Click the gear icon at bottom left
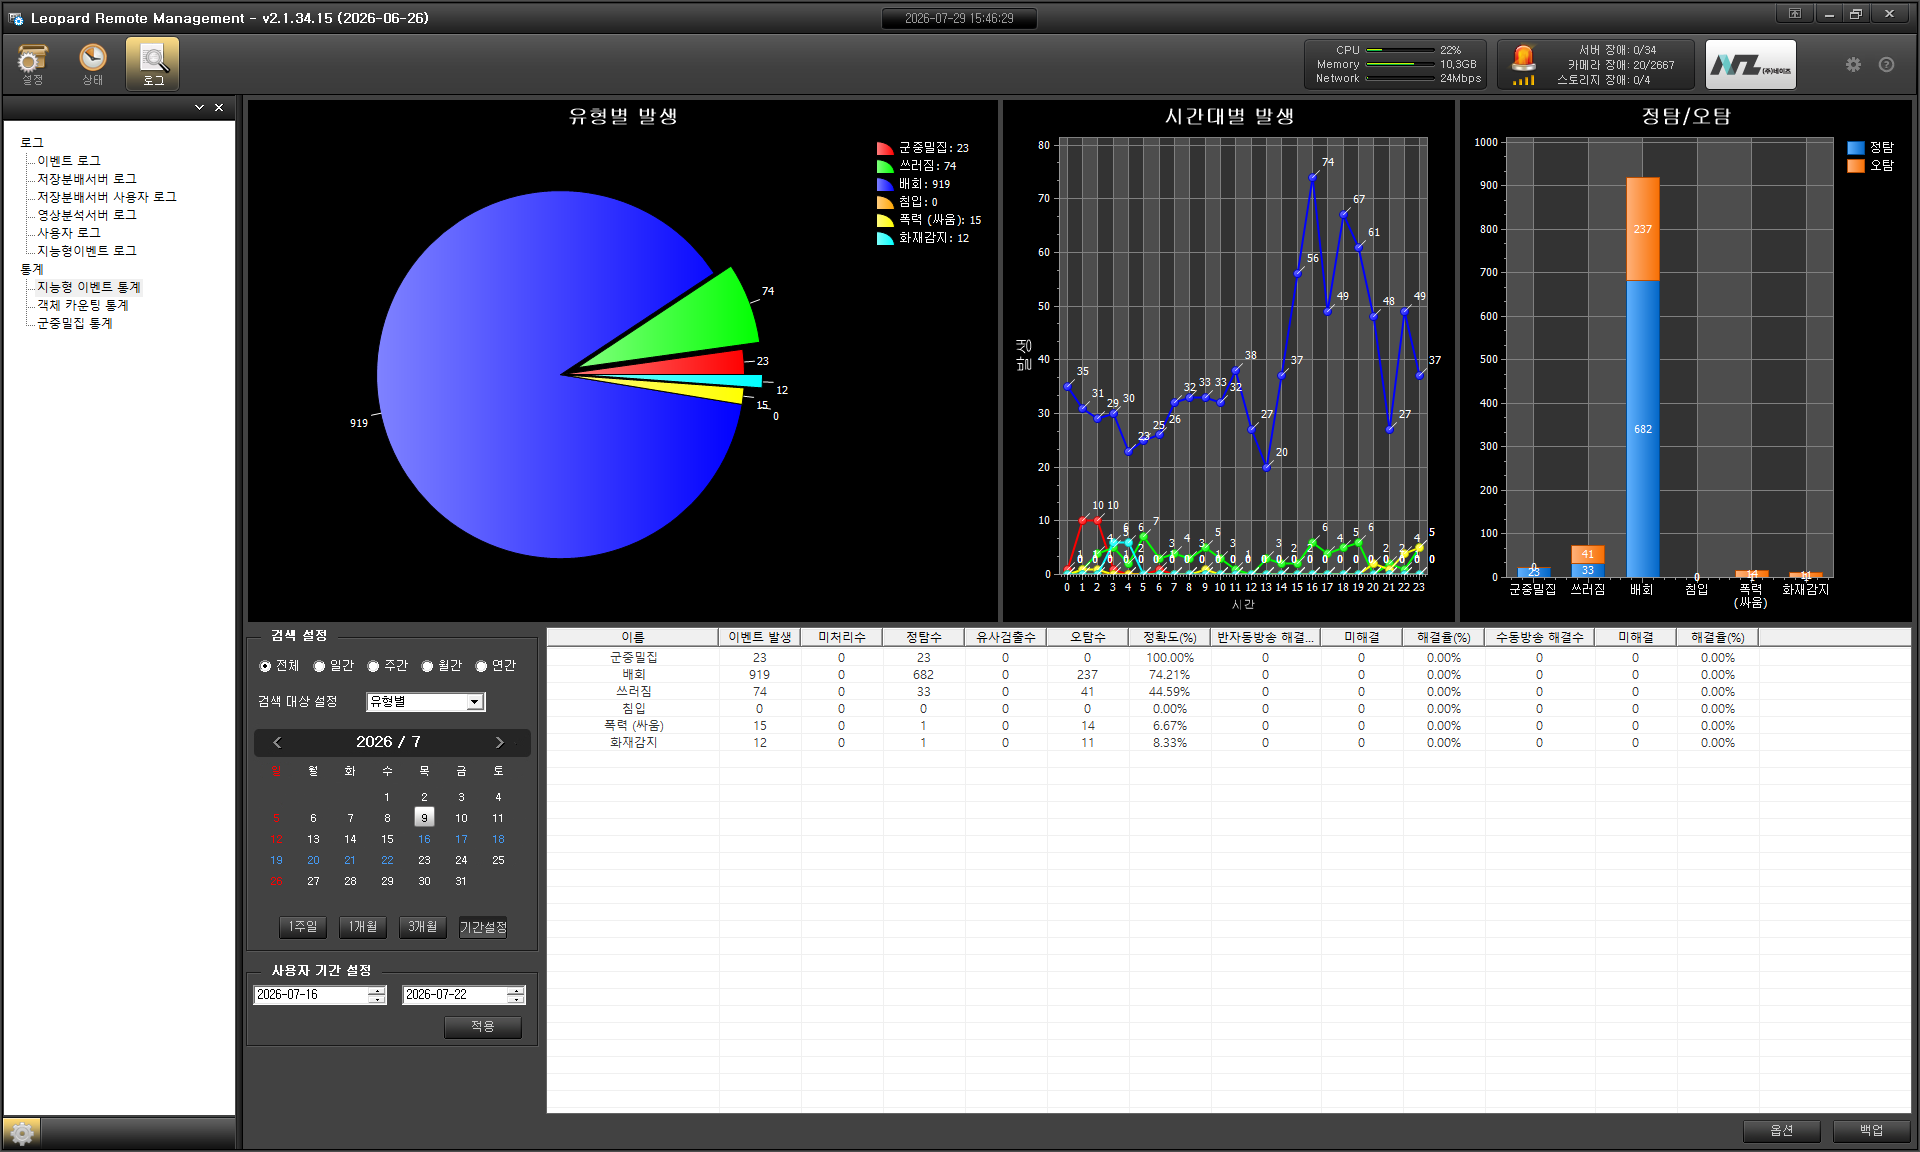Viewport: 1920px width, 1152px height. 22,1133
